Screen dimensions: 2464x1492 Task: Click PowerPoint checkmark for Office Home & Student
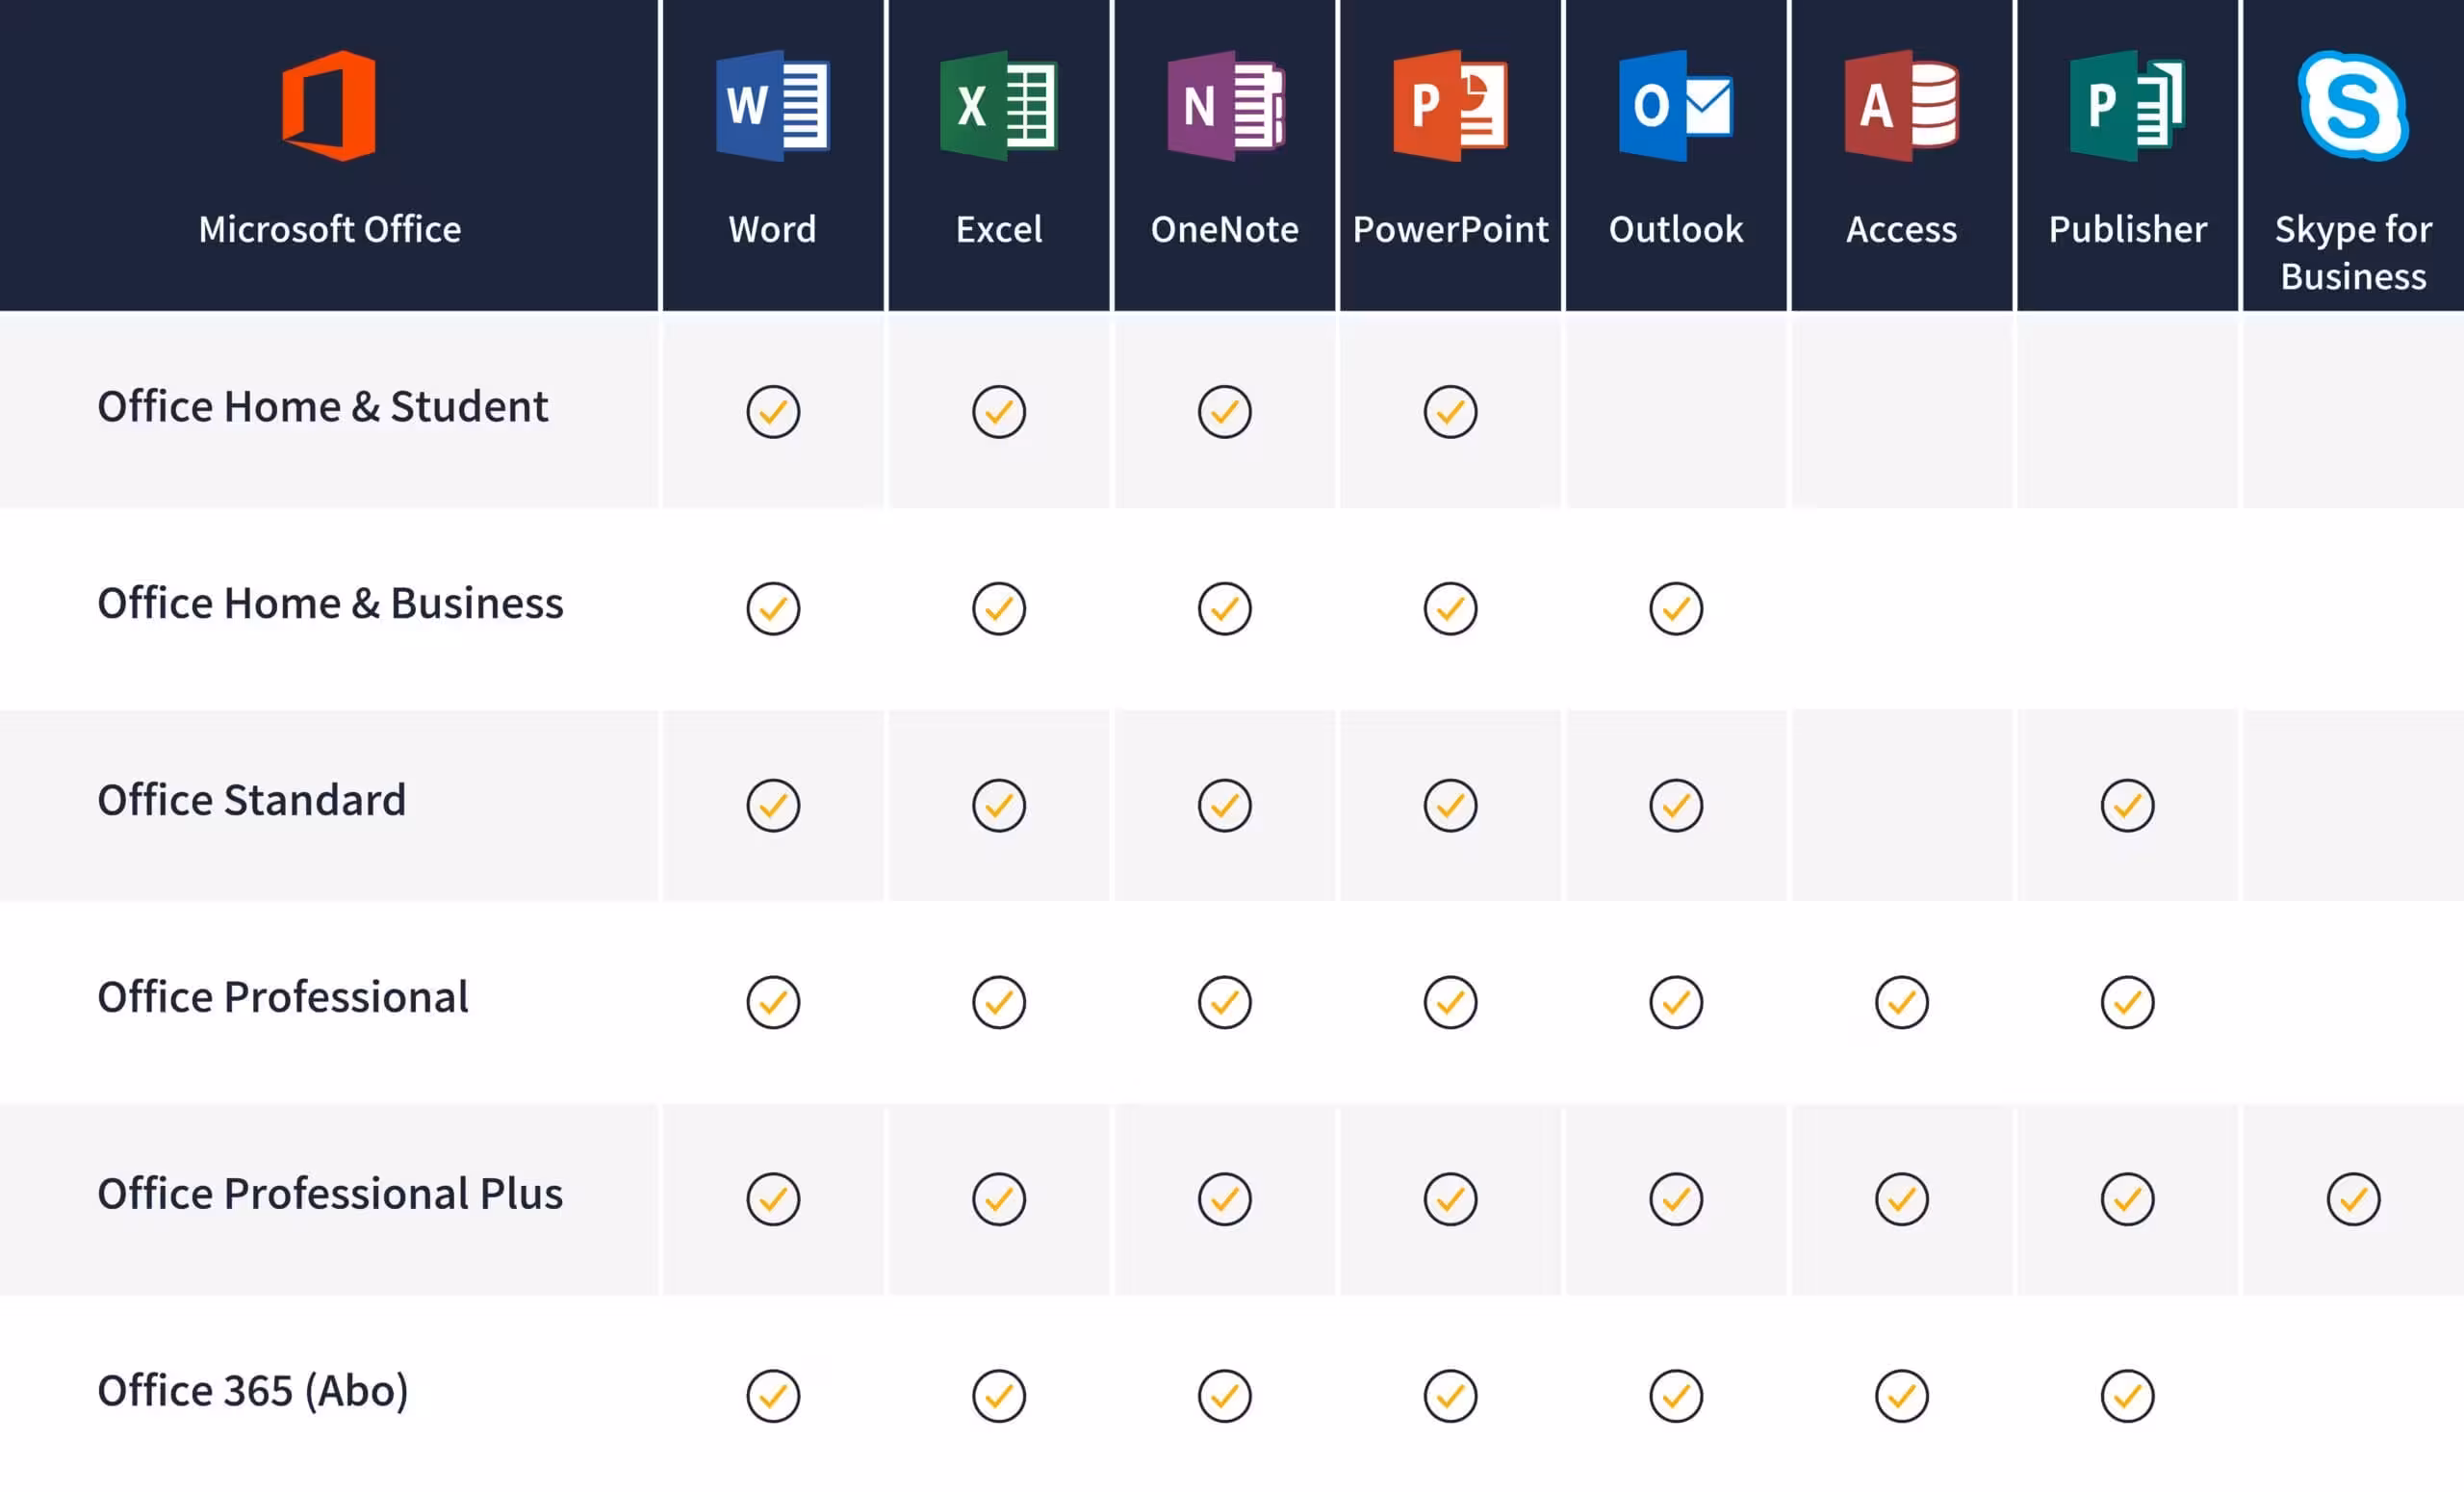tap(1450, 411)
